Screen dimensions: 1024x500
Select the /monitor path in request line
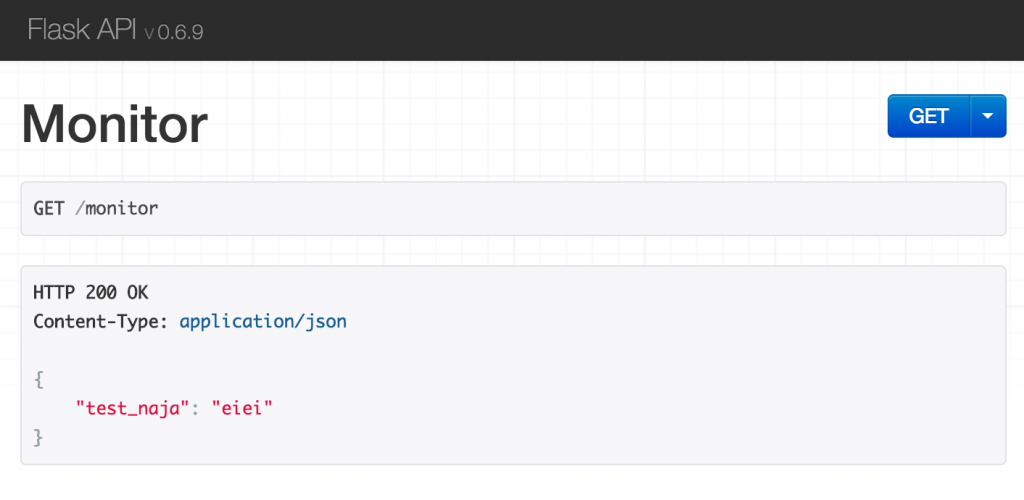coord(117,208)
